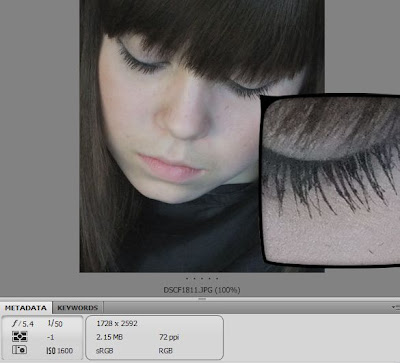
Task: Click the shutter speed 1/50 value
Action: pos(55,323)
